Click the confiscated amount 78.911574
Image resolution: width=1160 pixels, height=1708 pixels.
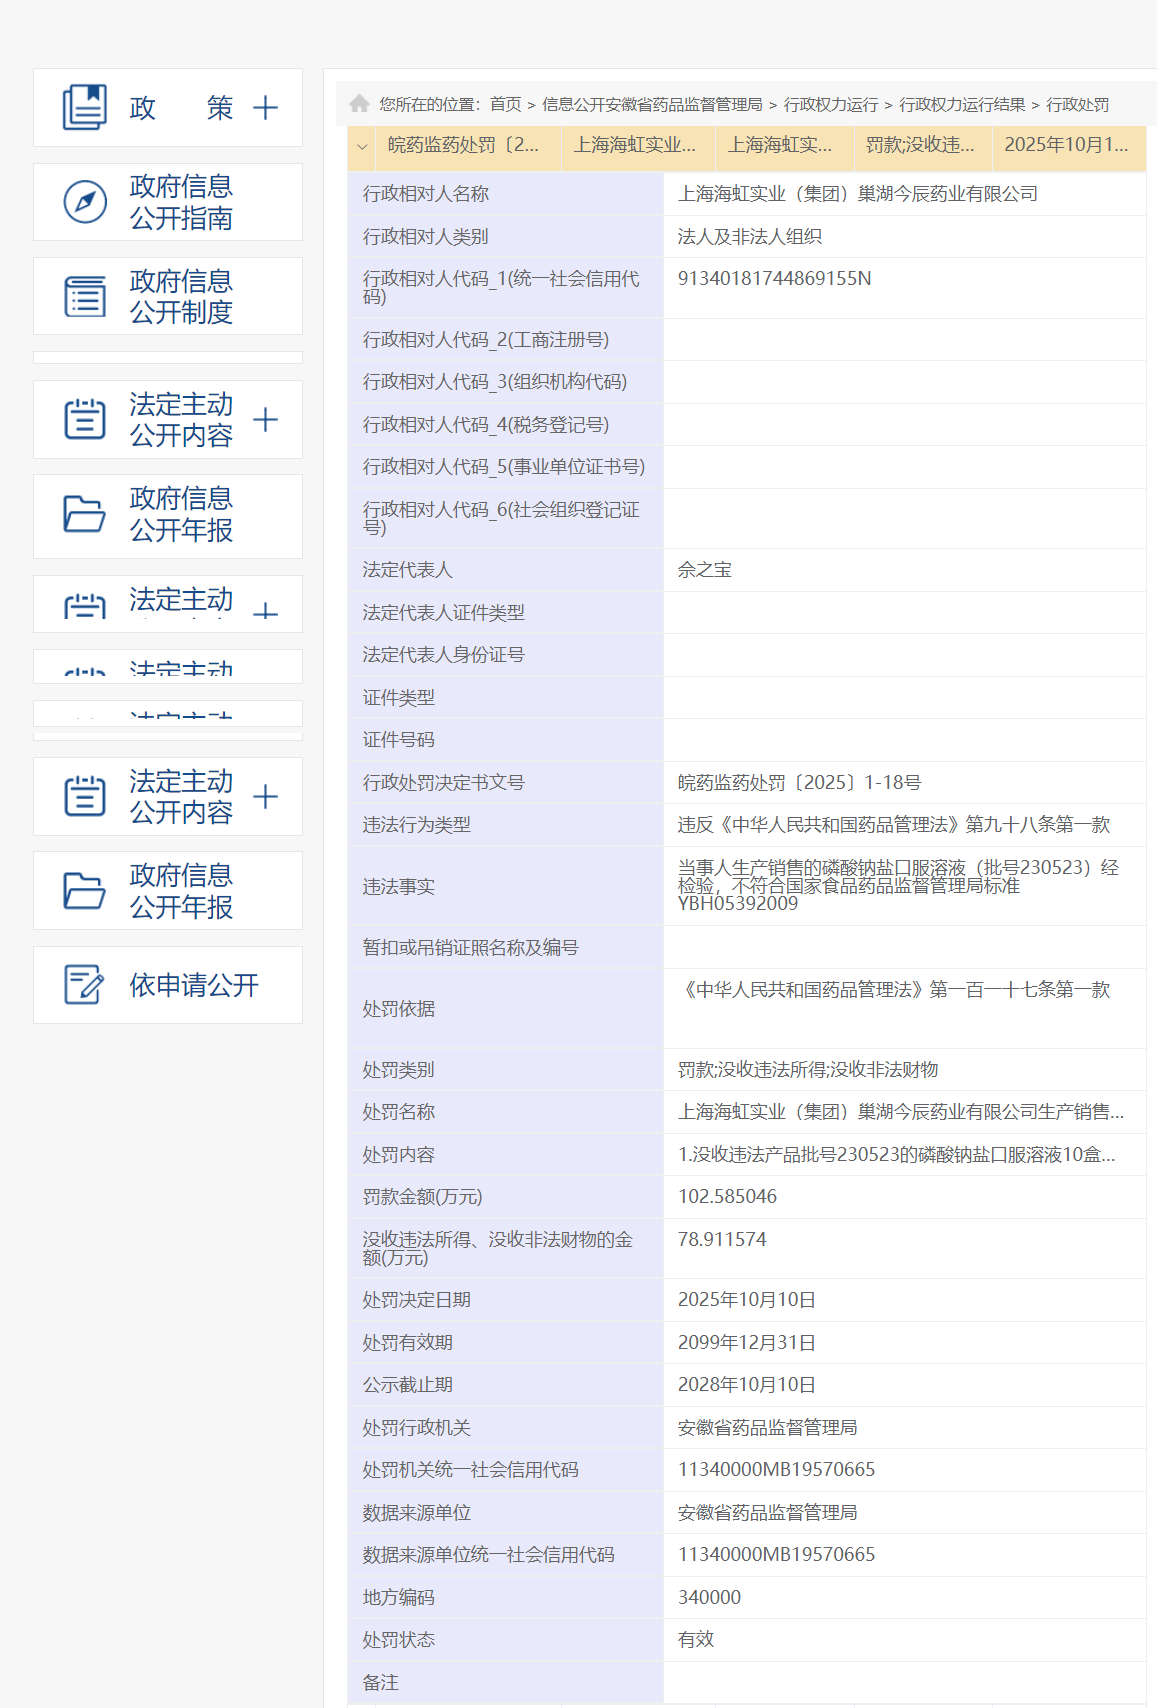coord(722,1240)
